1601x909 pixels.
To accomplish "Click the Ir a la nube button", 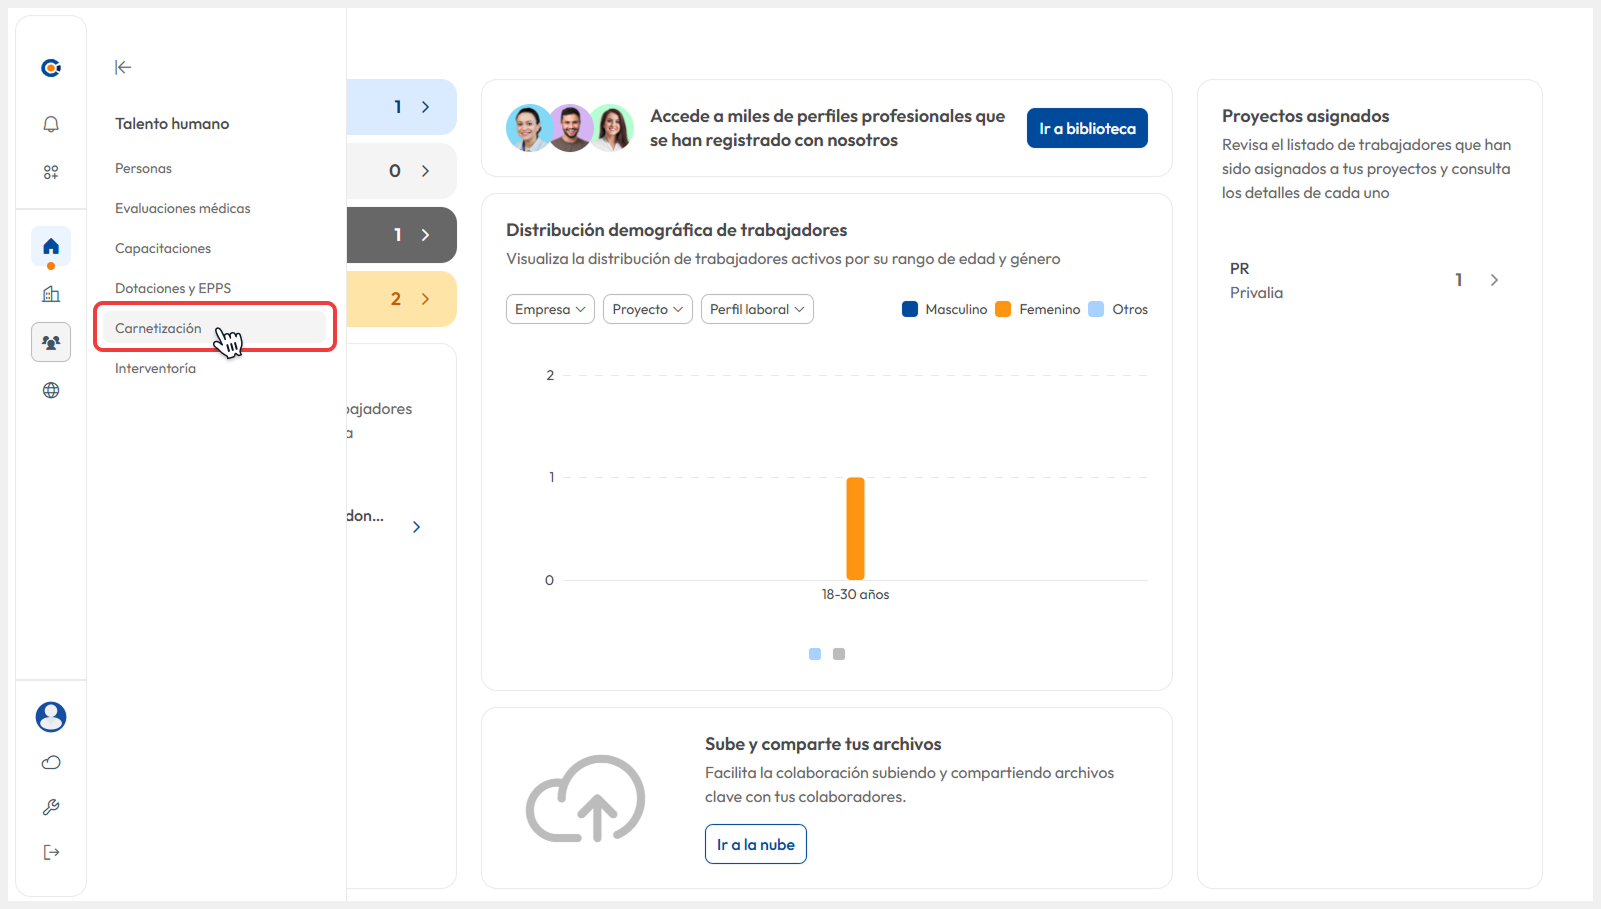I will click(755, 844).
